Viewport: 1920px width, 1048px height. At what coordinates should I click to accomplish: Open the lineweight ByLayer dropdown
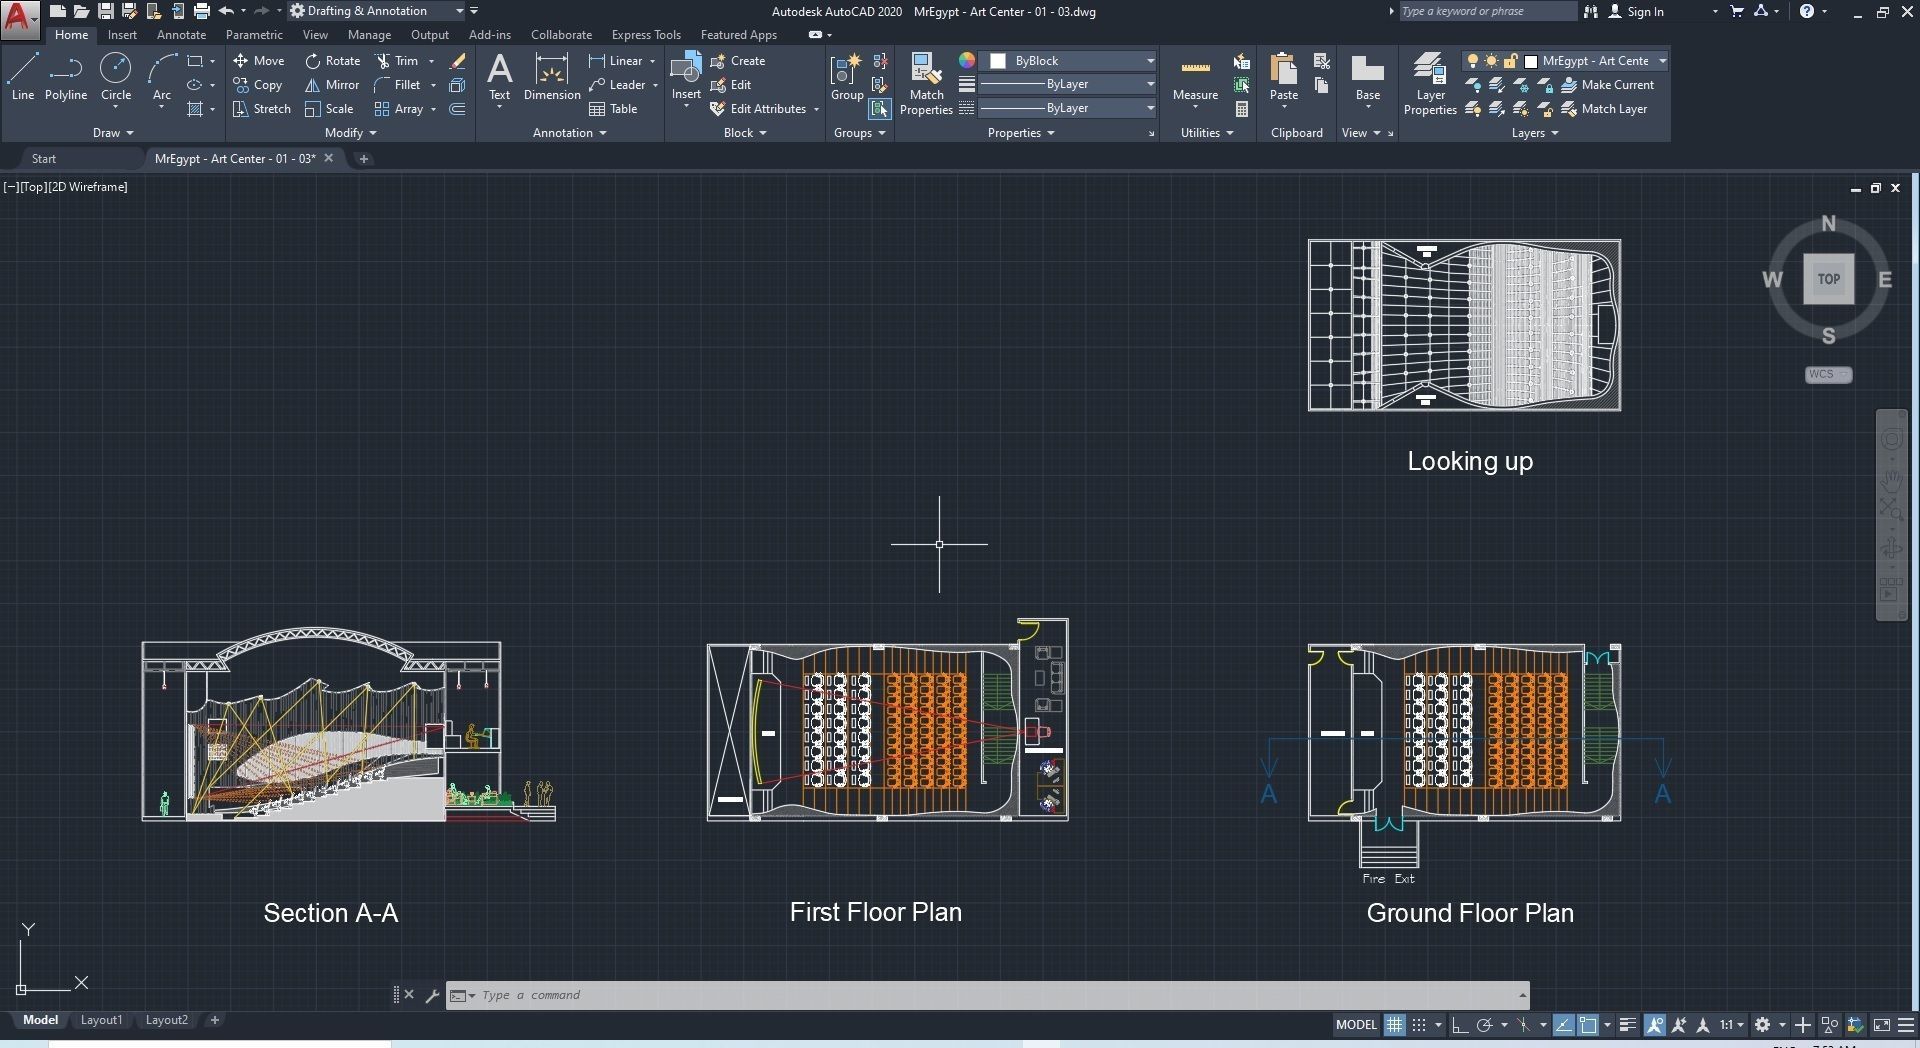1068,85
